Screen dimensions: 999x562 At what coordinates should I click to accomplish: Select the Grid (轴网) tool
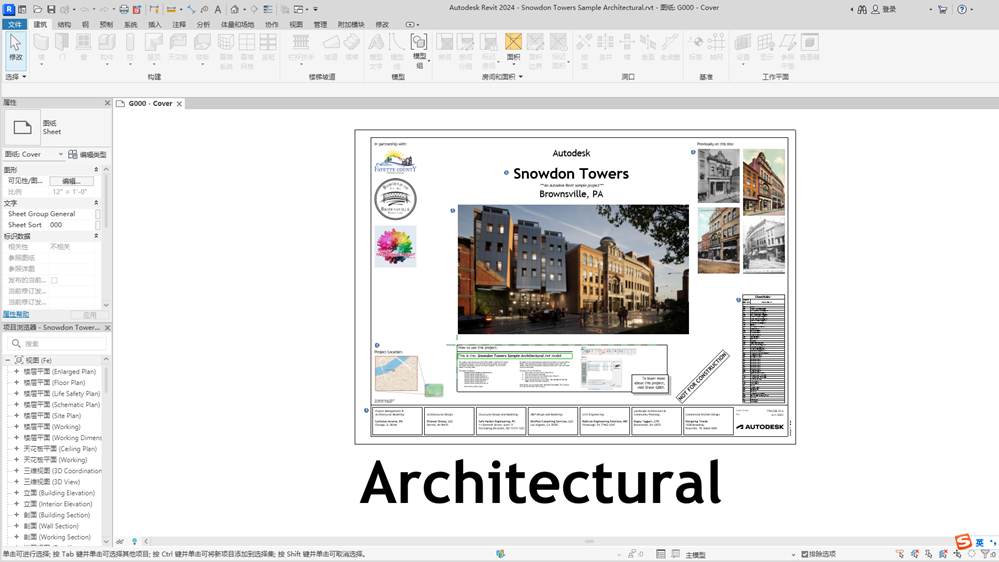(717, 48)
